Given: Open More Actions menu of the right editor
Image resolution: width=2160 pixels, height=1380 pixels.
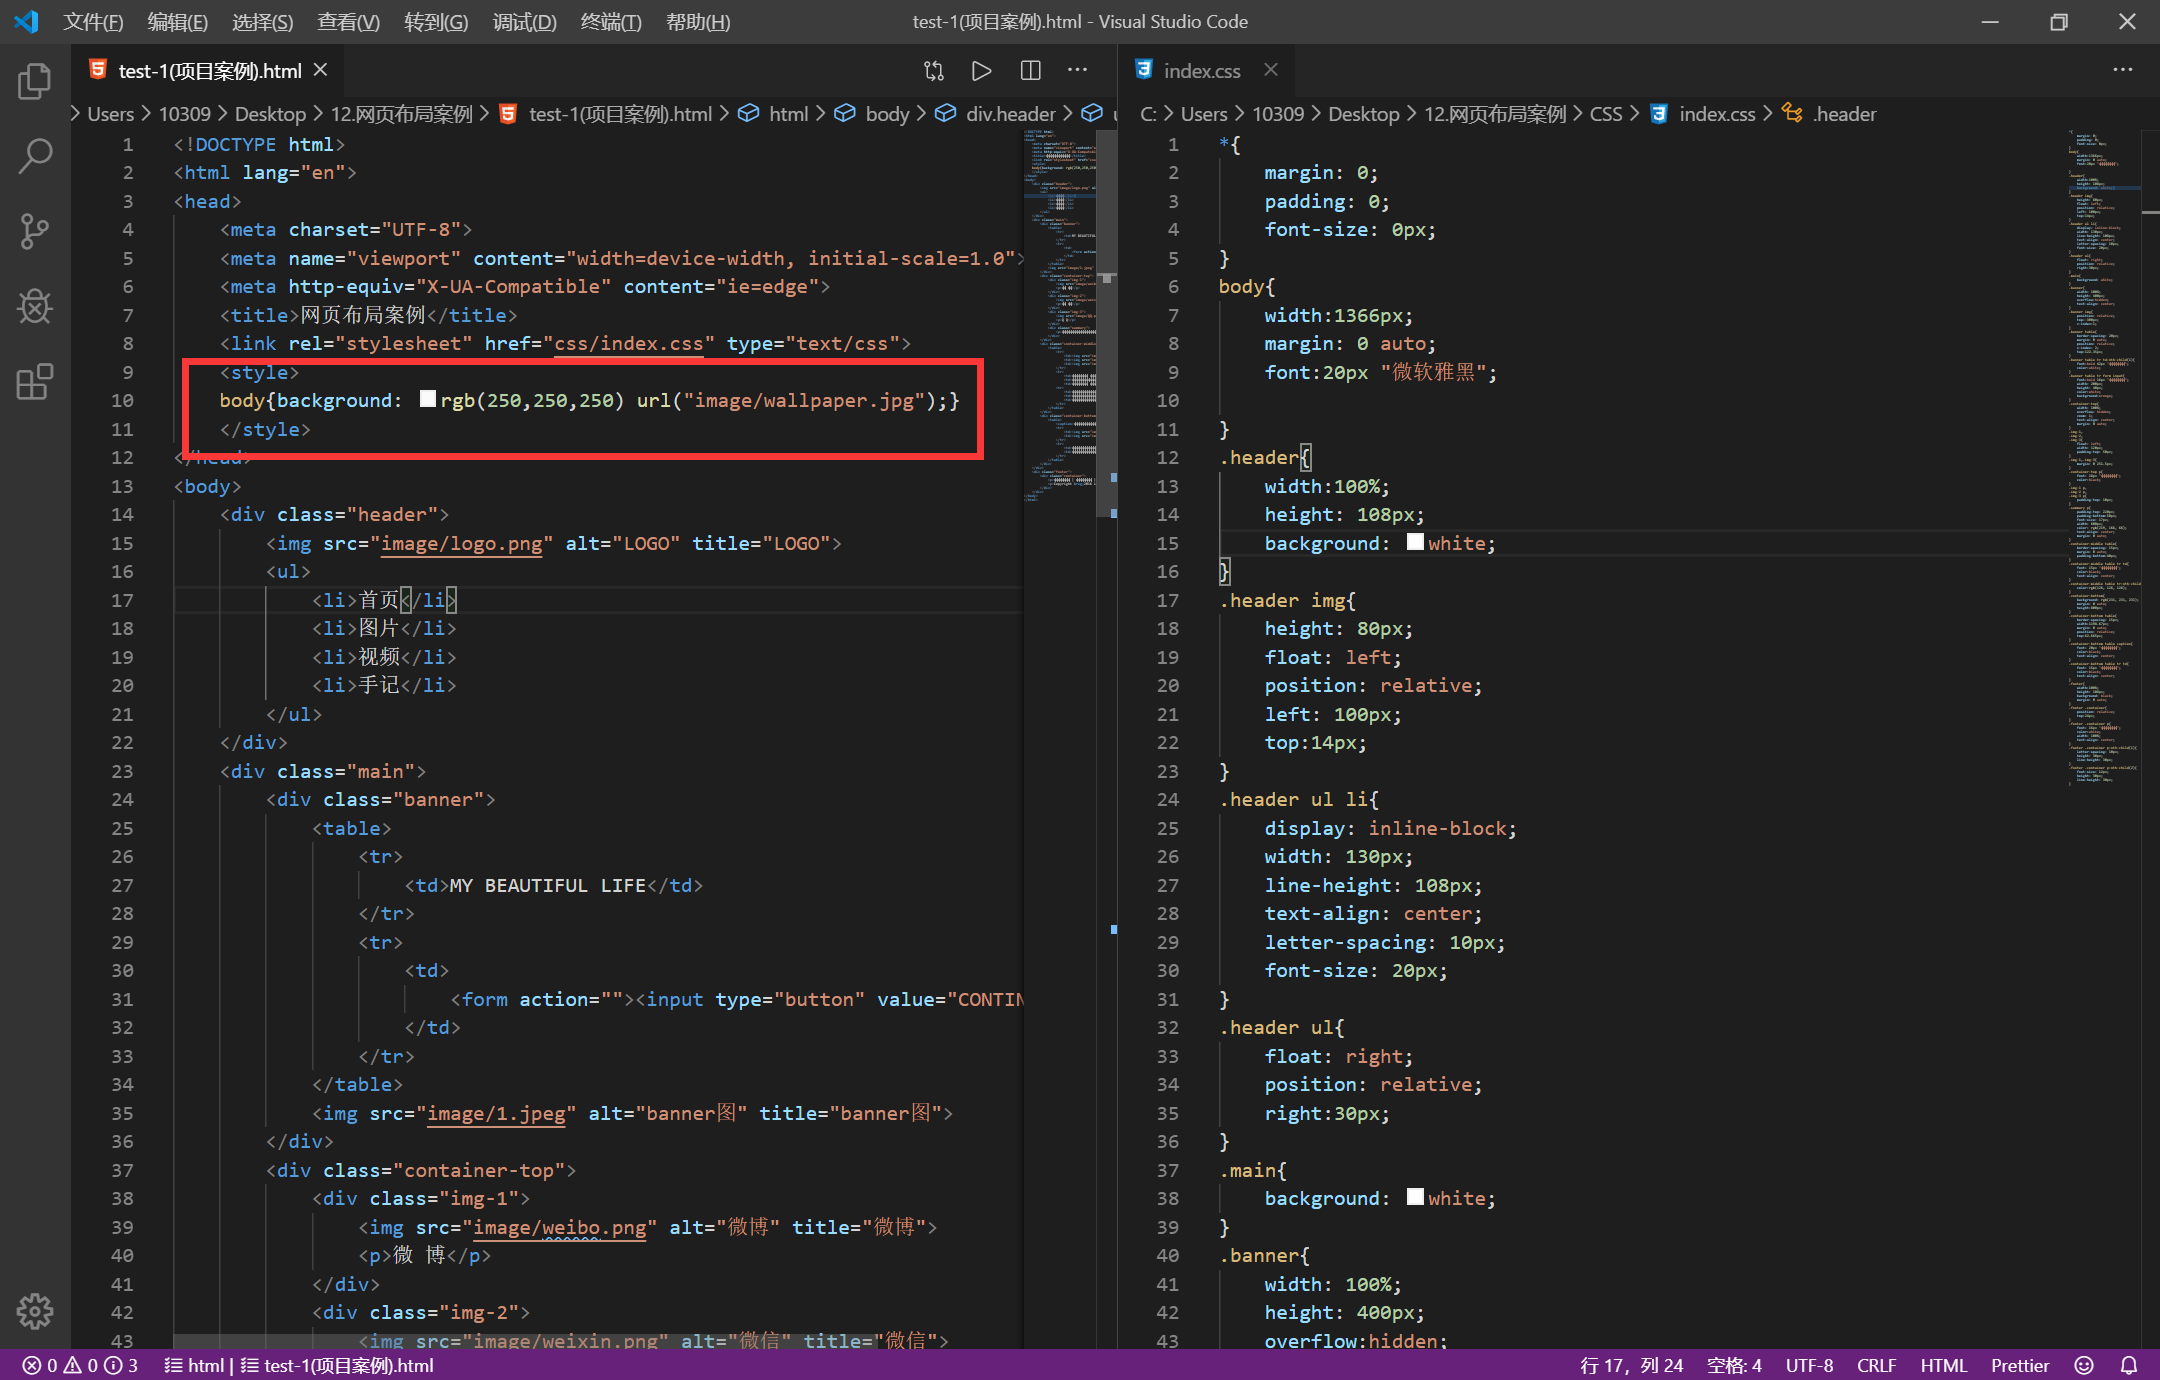Looking at the screenshot, I should [2123, 71].
